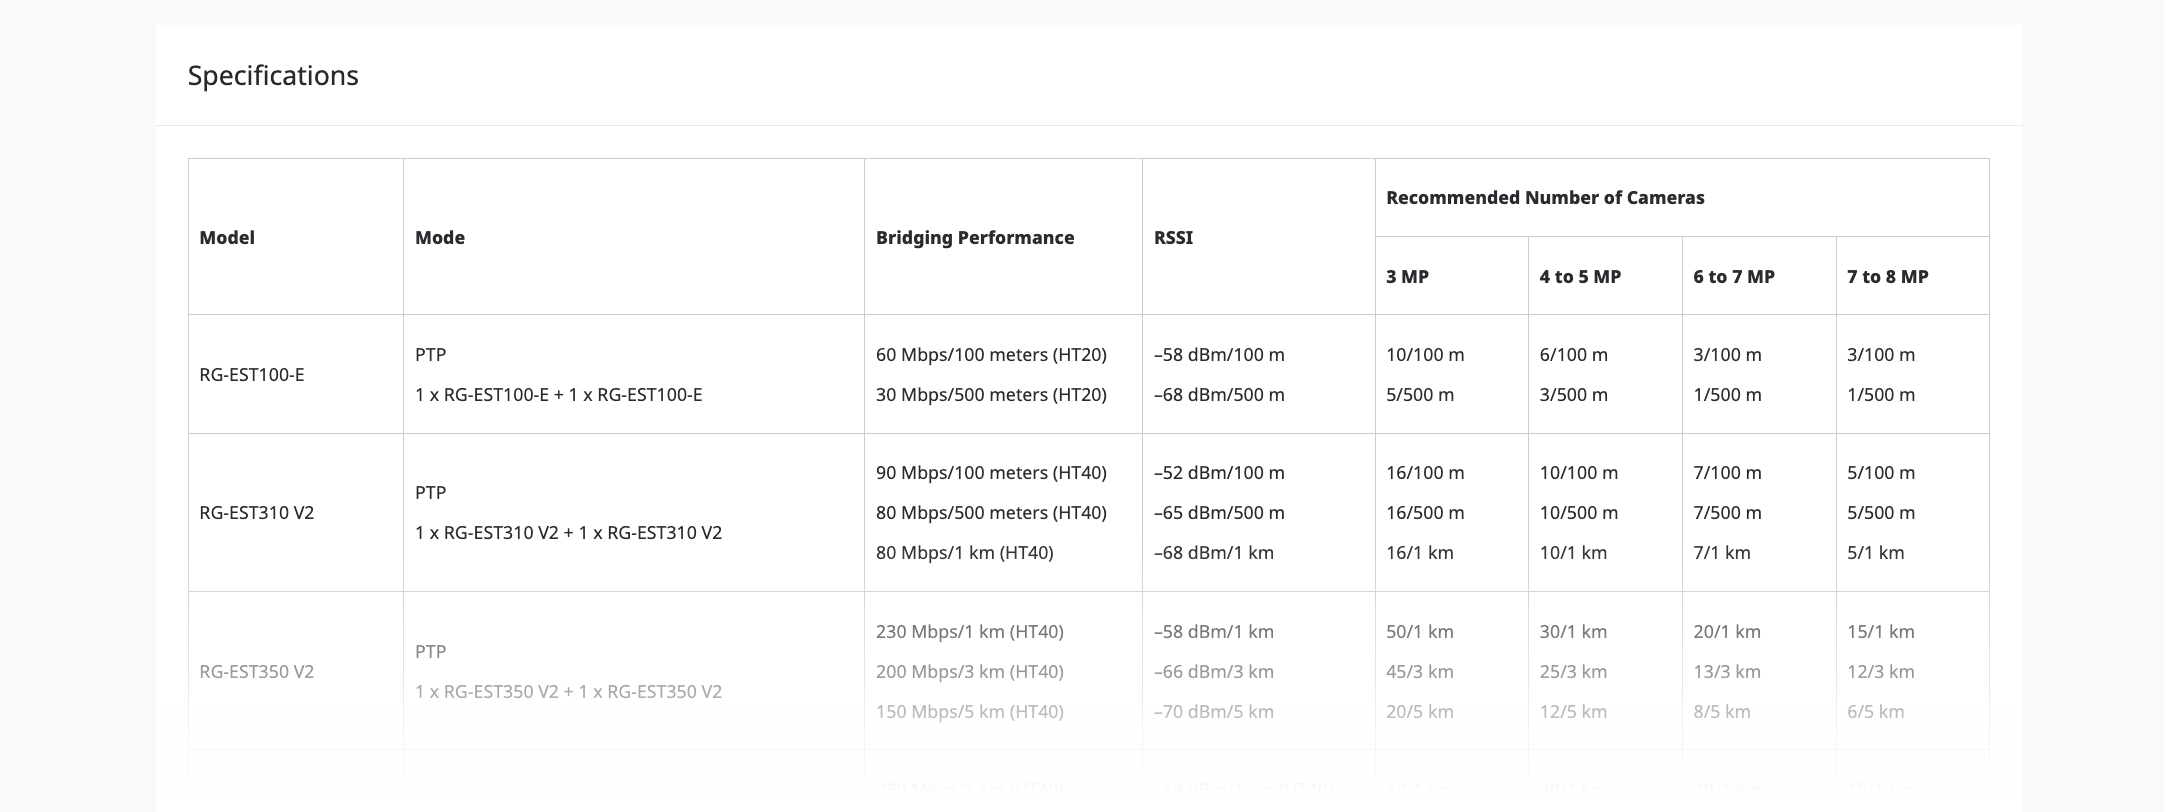Select the 1 x RG-EST310 V2 mode text
This screenshot has height=812, width=2164.
[x=568, y=533]
